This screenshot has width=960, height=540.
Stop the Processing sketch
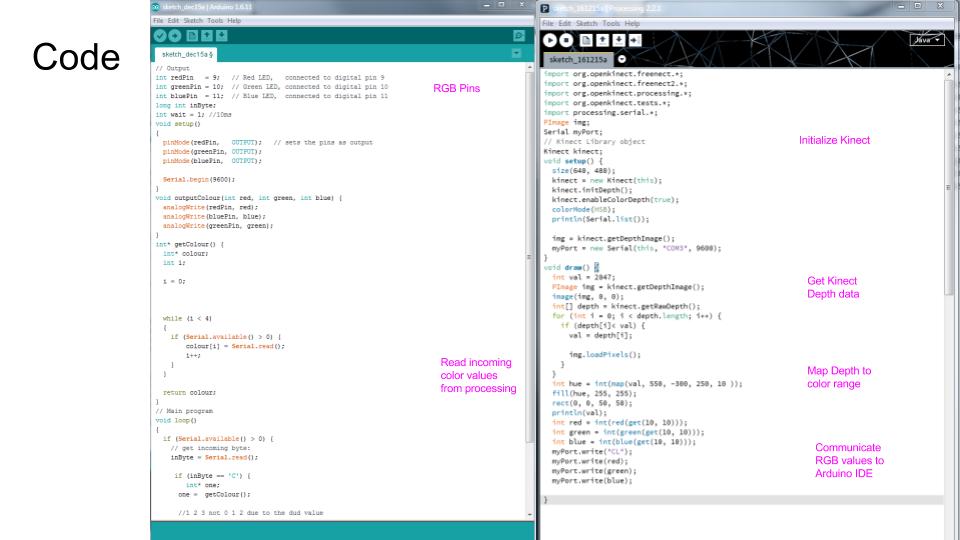pos(566,40)
